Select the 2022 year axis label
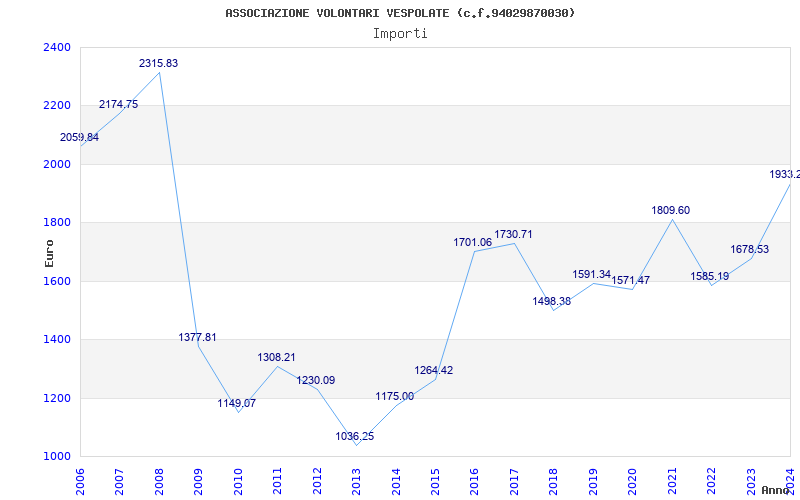The height and width of the screenshot is (500, 800). point(712,482)
